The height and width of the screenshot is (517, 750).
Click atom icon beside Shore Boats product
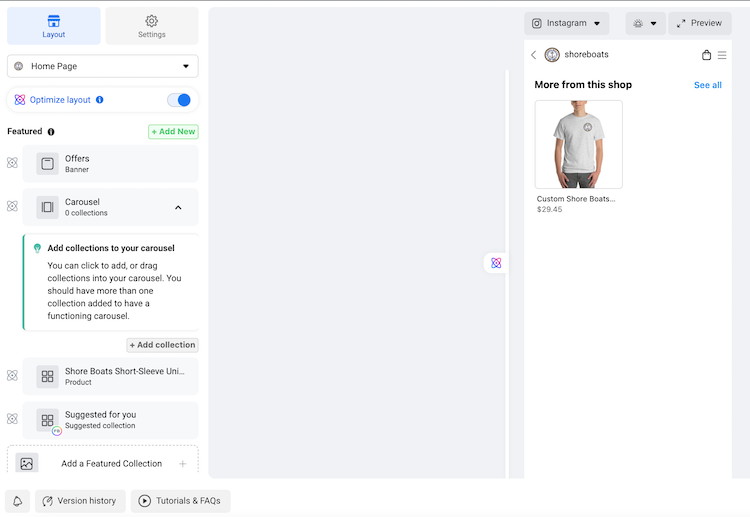(12, 375)
